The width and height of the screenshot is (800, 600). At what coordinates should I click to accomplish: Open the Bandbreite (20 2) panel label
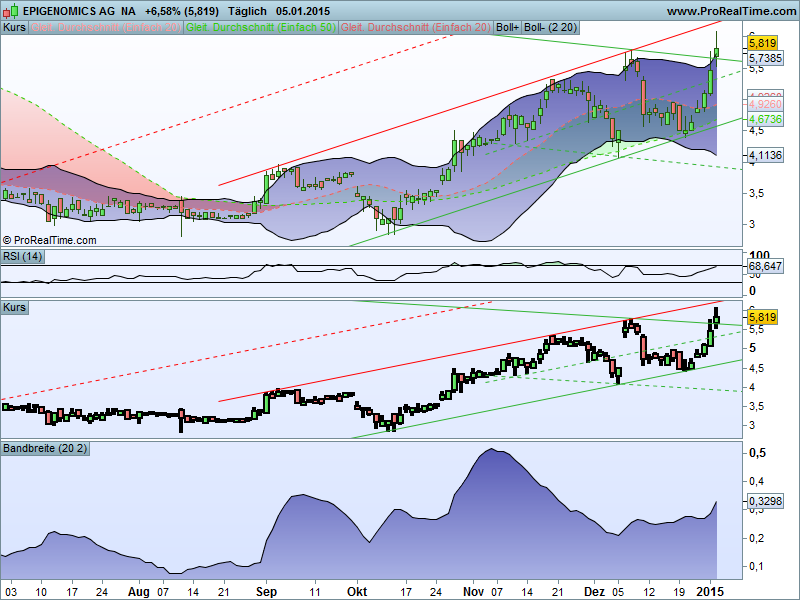coord(45,448)
